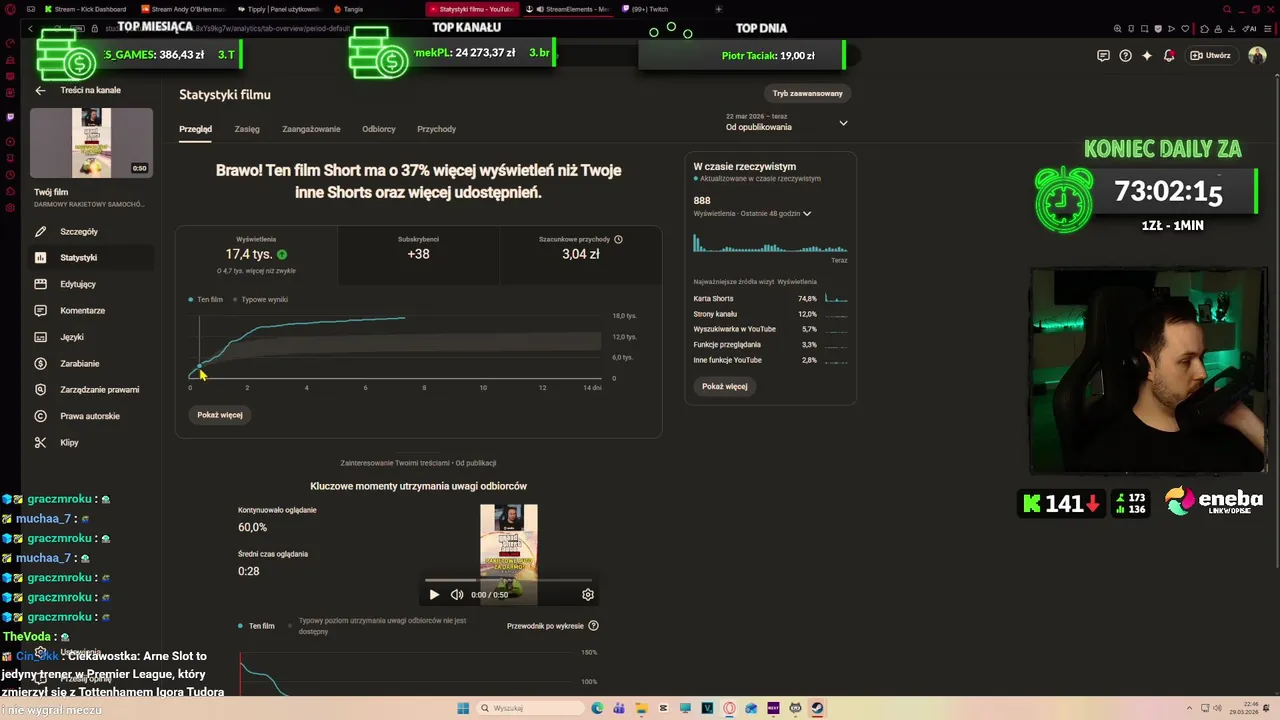Click Karta Shorts traffic source row
The width and height of the screenshot is (1280, 720).
(770, 298)
